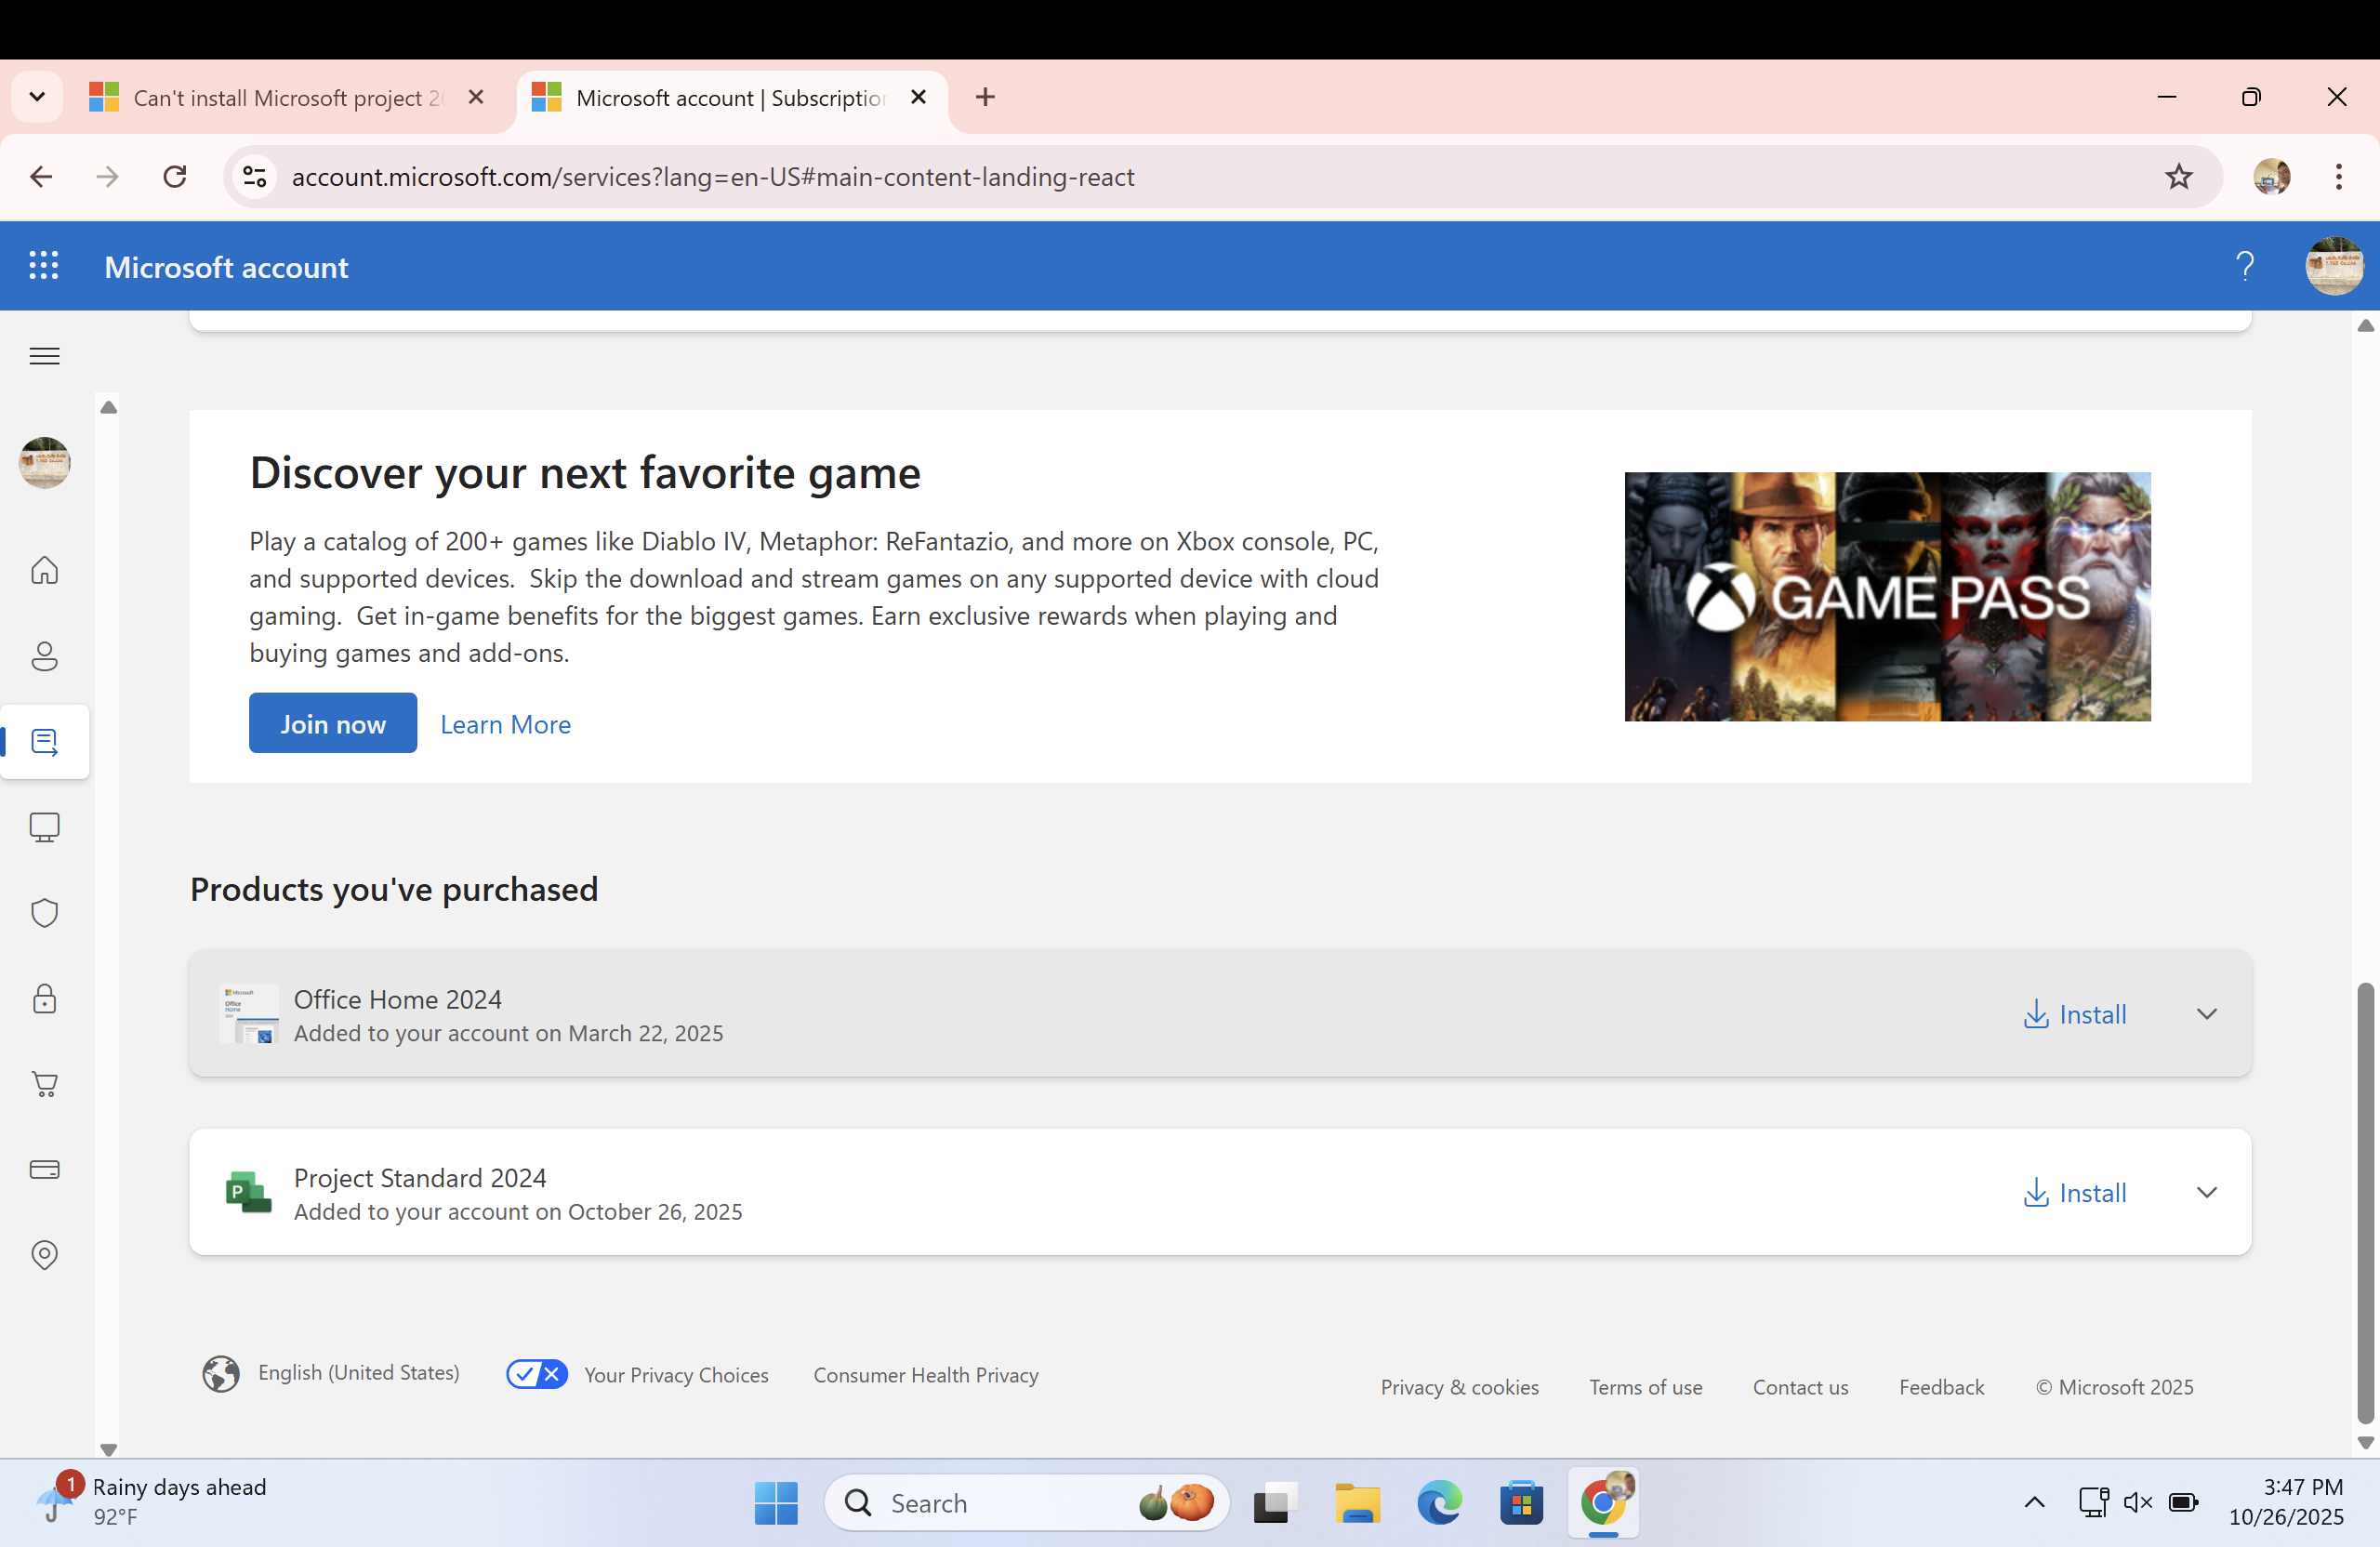Expand Office Home 2024 details chevron
This screenshot has height=1547, width=2380.
pyautogui.click(x=2206, y=1014)
